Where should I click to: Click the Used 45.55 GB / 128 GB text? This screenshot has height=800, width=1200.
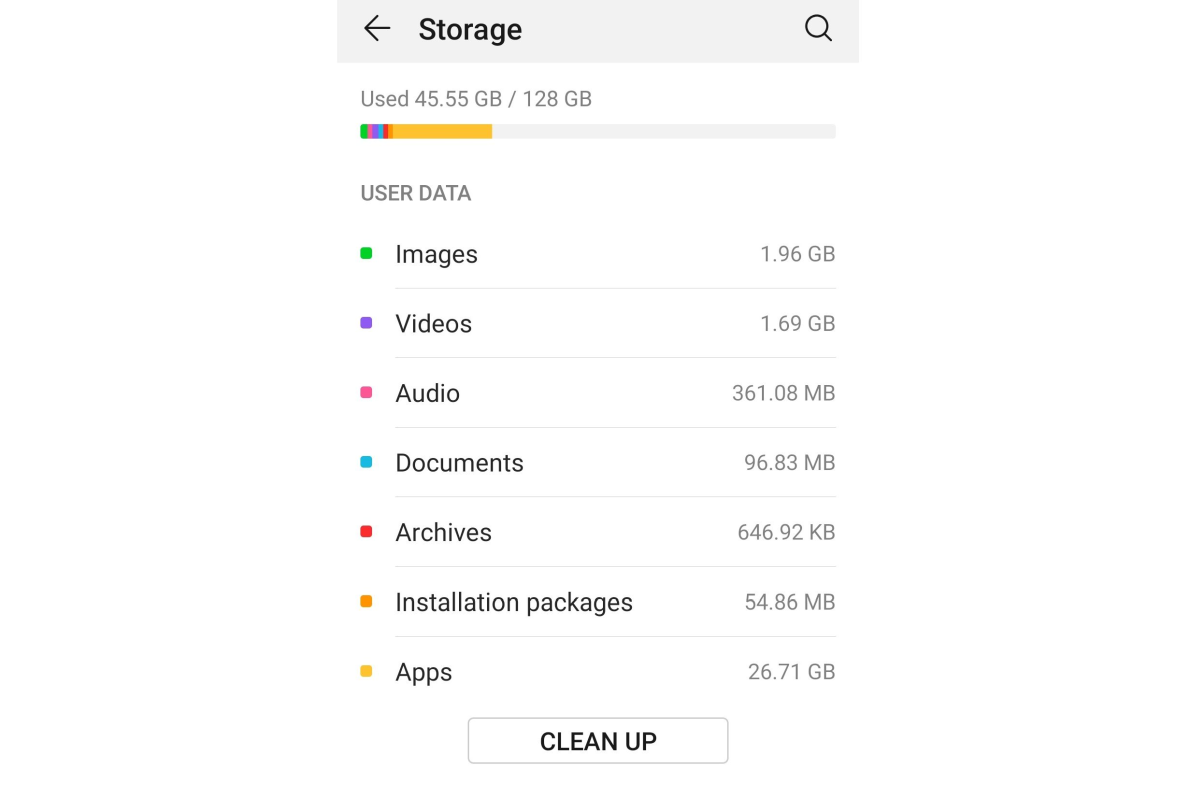(476, 99)
